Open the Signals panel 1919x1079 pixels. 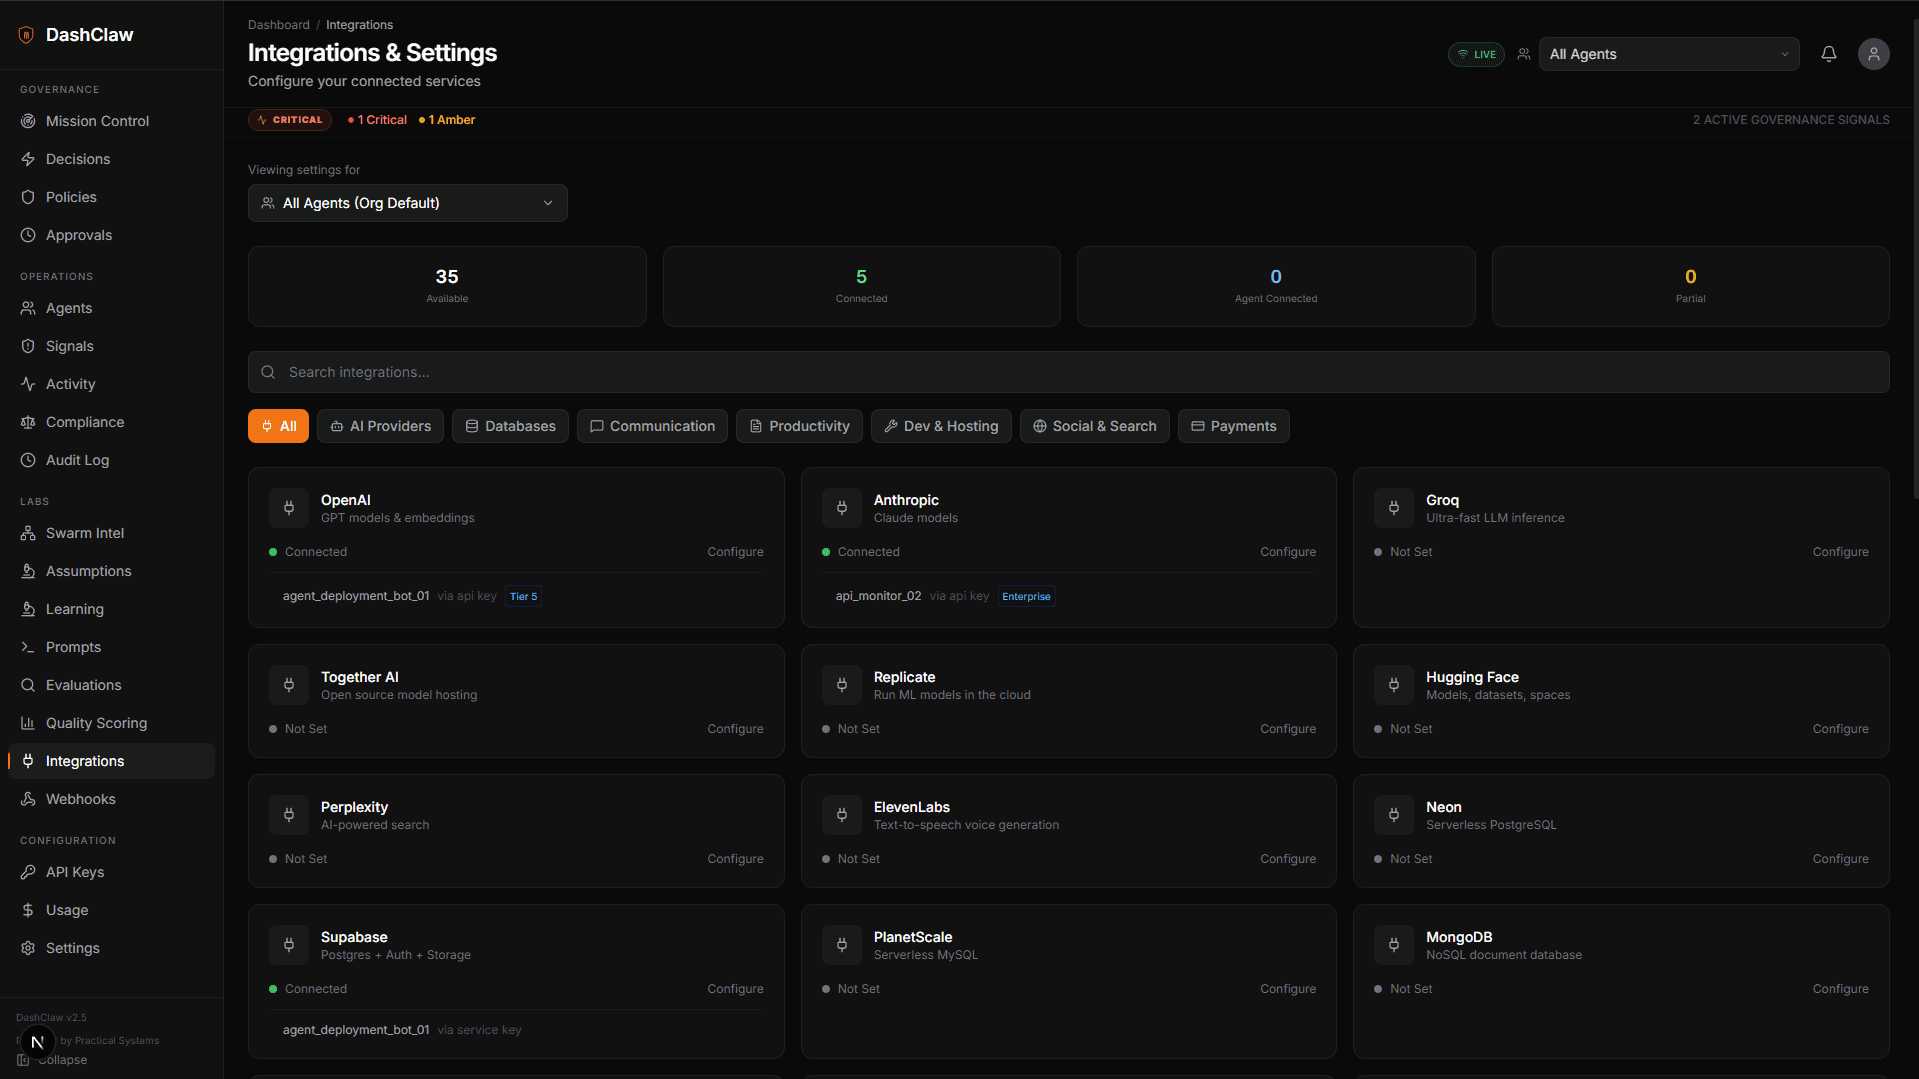coord(70,345)
